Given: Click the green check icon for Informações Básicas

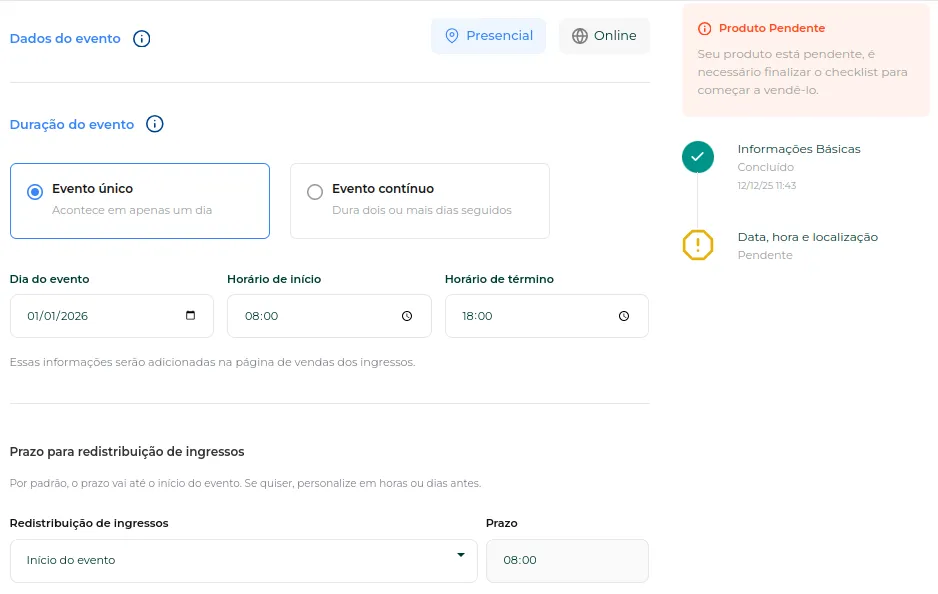Looking at the screenshot, I should coord(698,157).
